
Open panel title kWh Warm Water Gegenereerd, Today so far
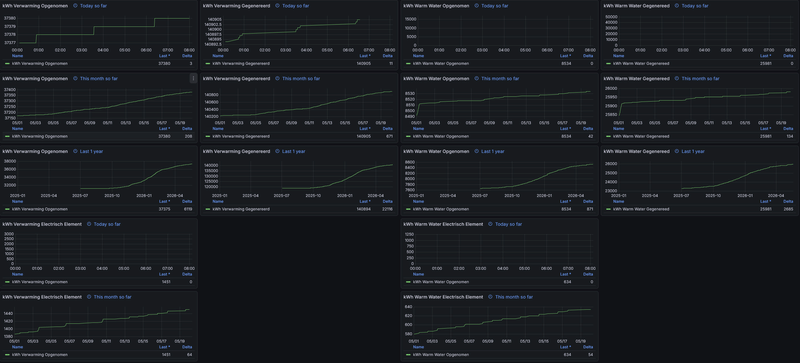(x=636, y=6)
